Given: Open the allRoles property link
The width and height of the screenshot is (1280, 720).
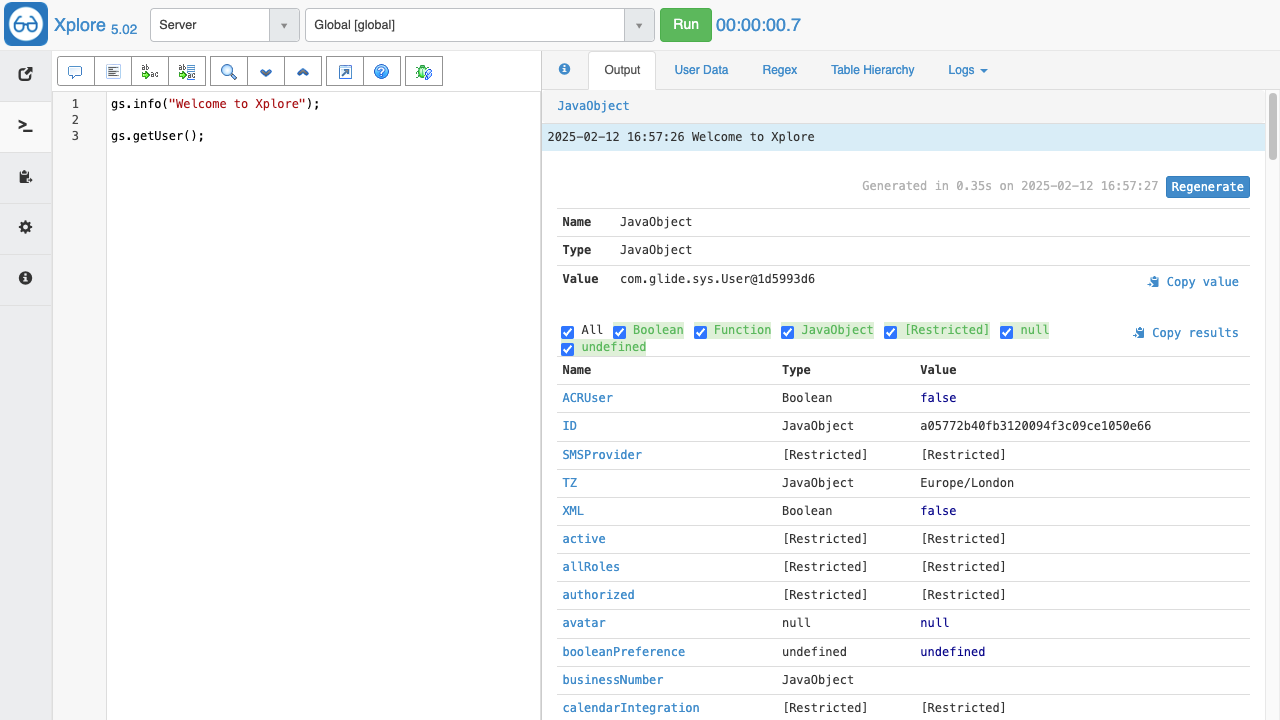Looking at the screenshot, I should (591, 567).
